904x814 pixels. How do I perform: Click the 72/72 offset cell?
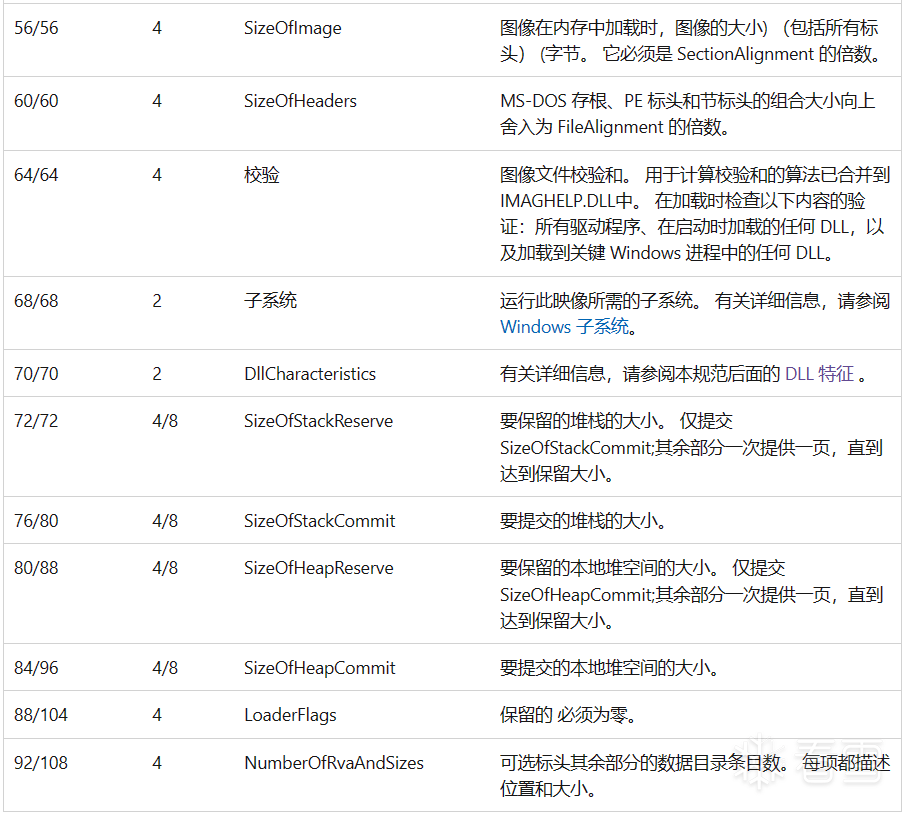36,421
